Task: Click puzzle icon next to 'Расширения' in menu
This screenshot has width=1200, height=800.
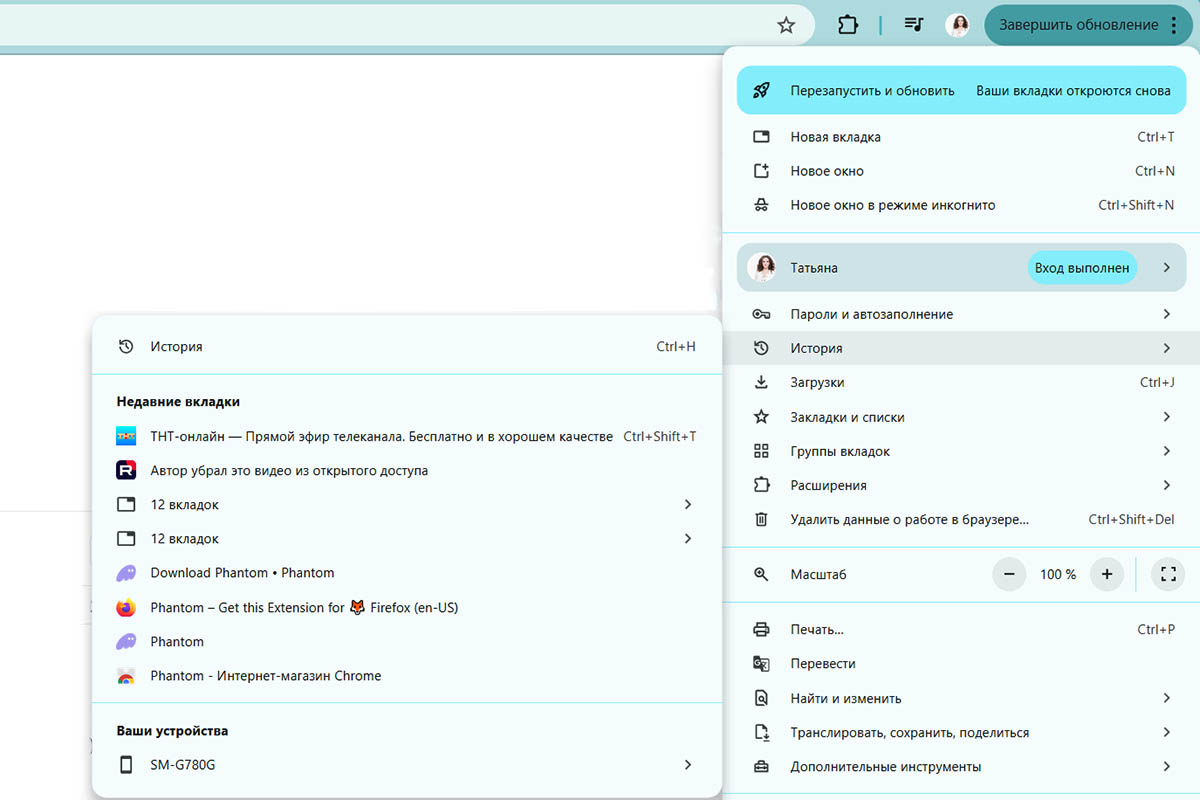Action: (x=761, y=485)
